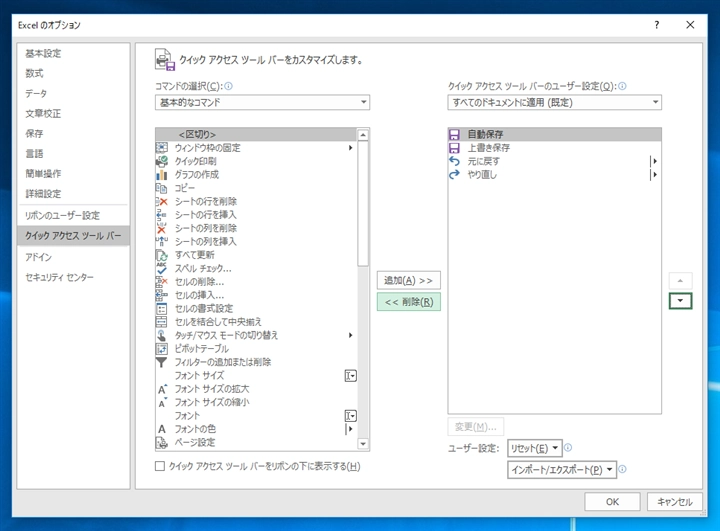The width and height of the screenshot is (720, 531).
Task: Click the dialog help question mark
Action: pos(657,25)
